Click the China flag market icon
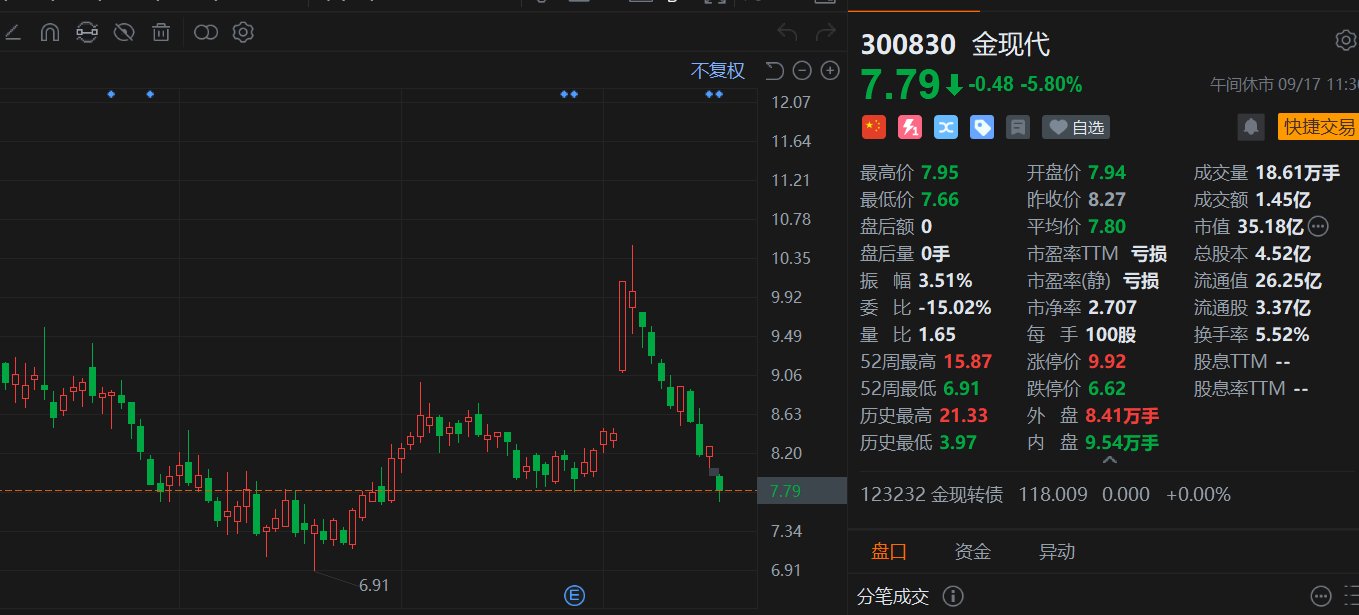 pos(873,127)
